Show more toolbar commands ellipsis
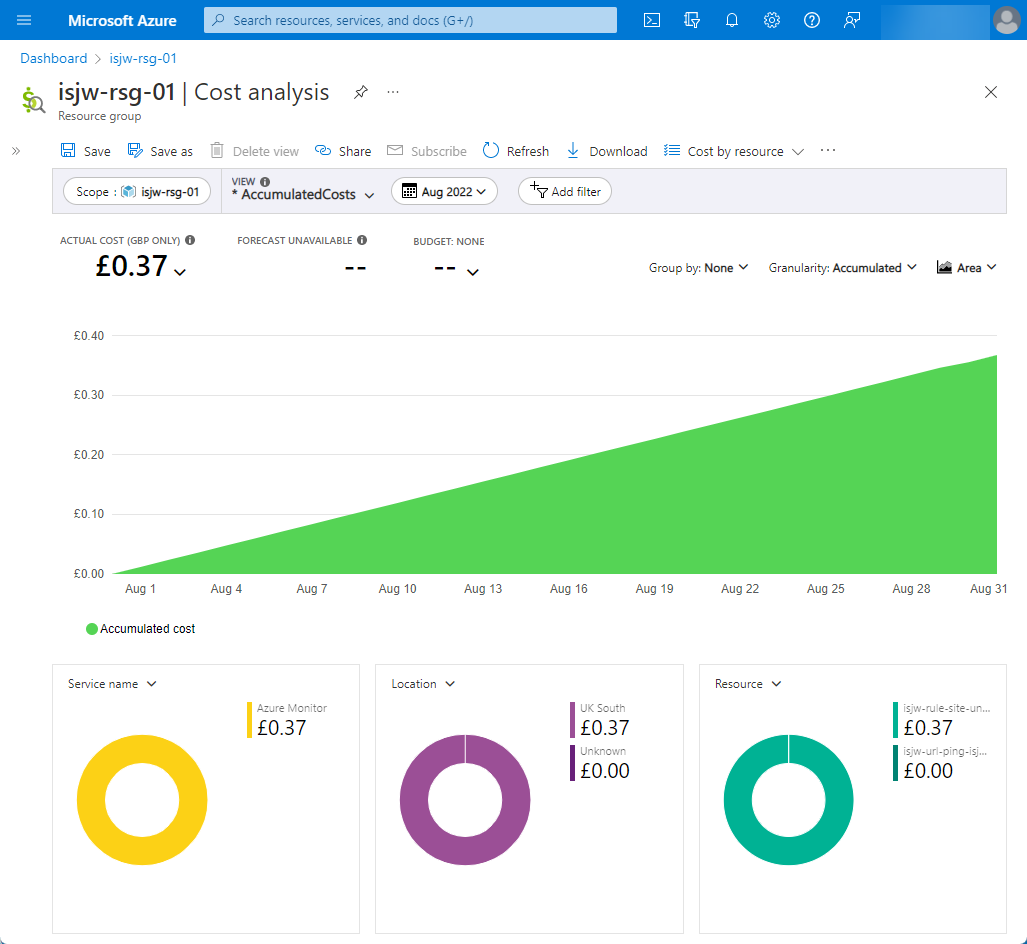 828,151
